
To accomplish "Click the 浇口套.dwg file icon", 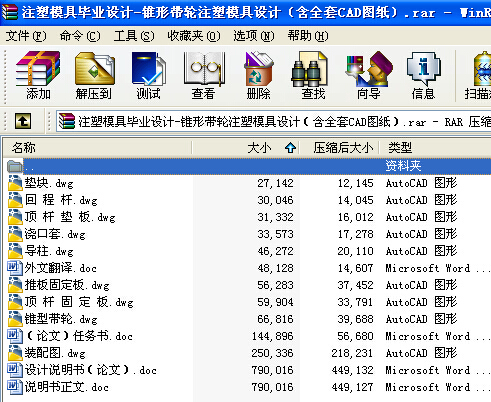I will point(15,234).
